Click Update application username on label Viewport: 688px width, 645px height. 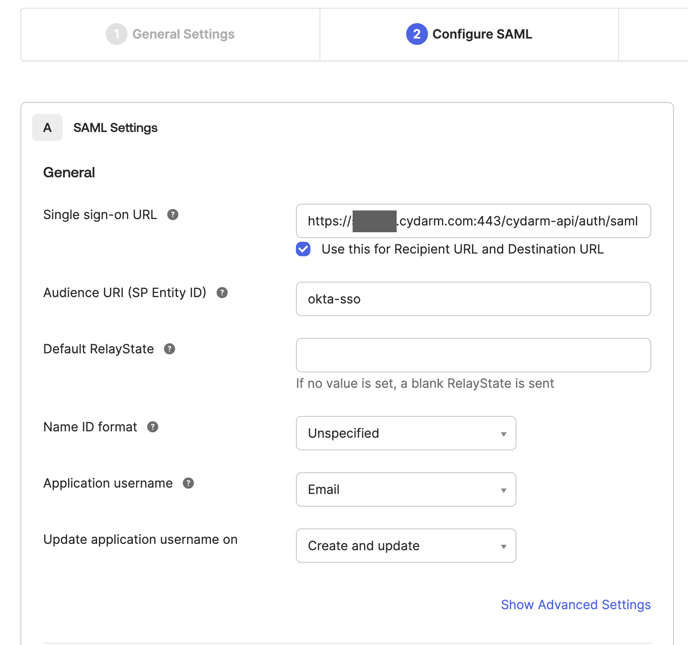140,539
